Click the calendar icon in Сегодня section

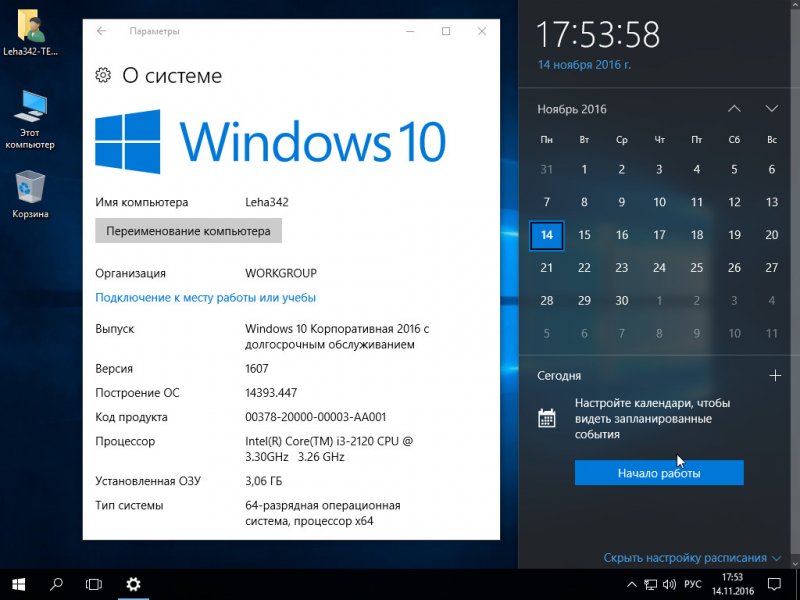[x=547, y=418]
